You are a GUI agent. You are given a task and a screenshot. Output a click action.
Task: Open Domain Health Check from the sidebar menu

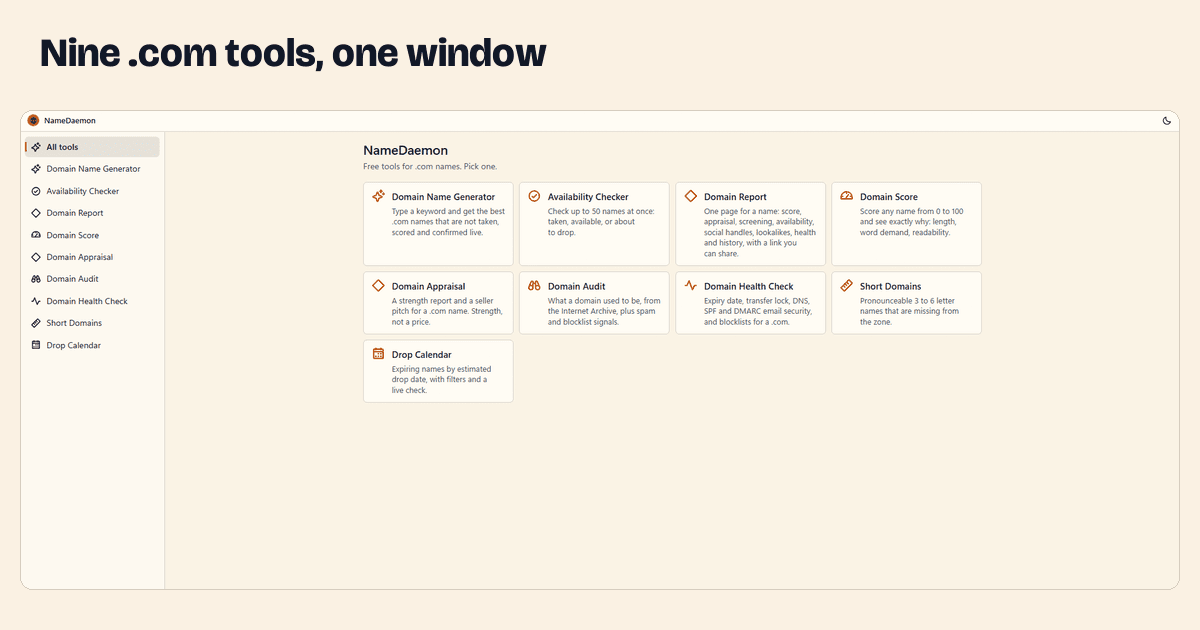point(92,301)
